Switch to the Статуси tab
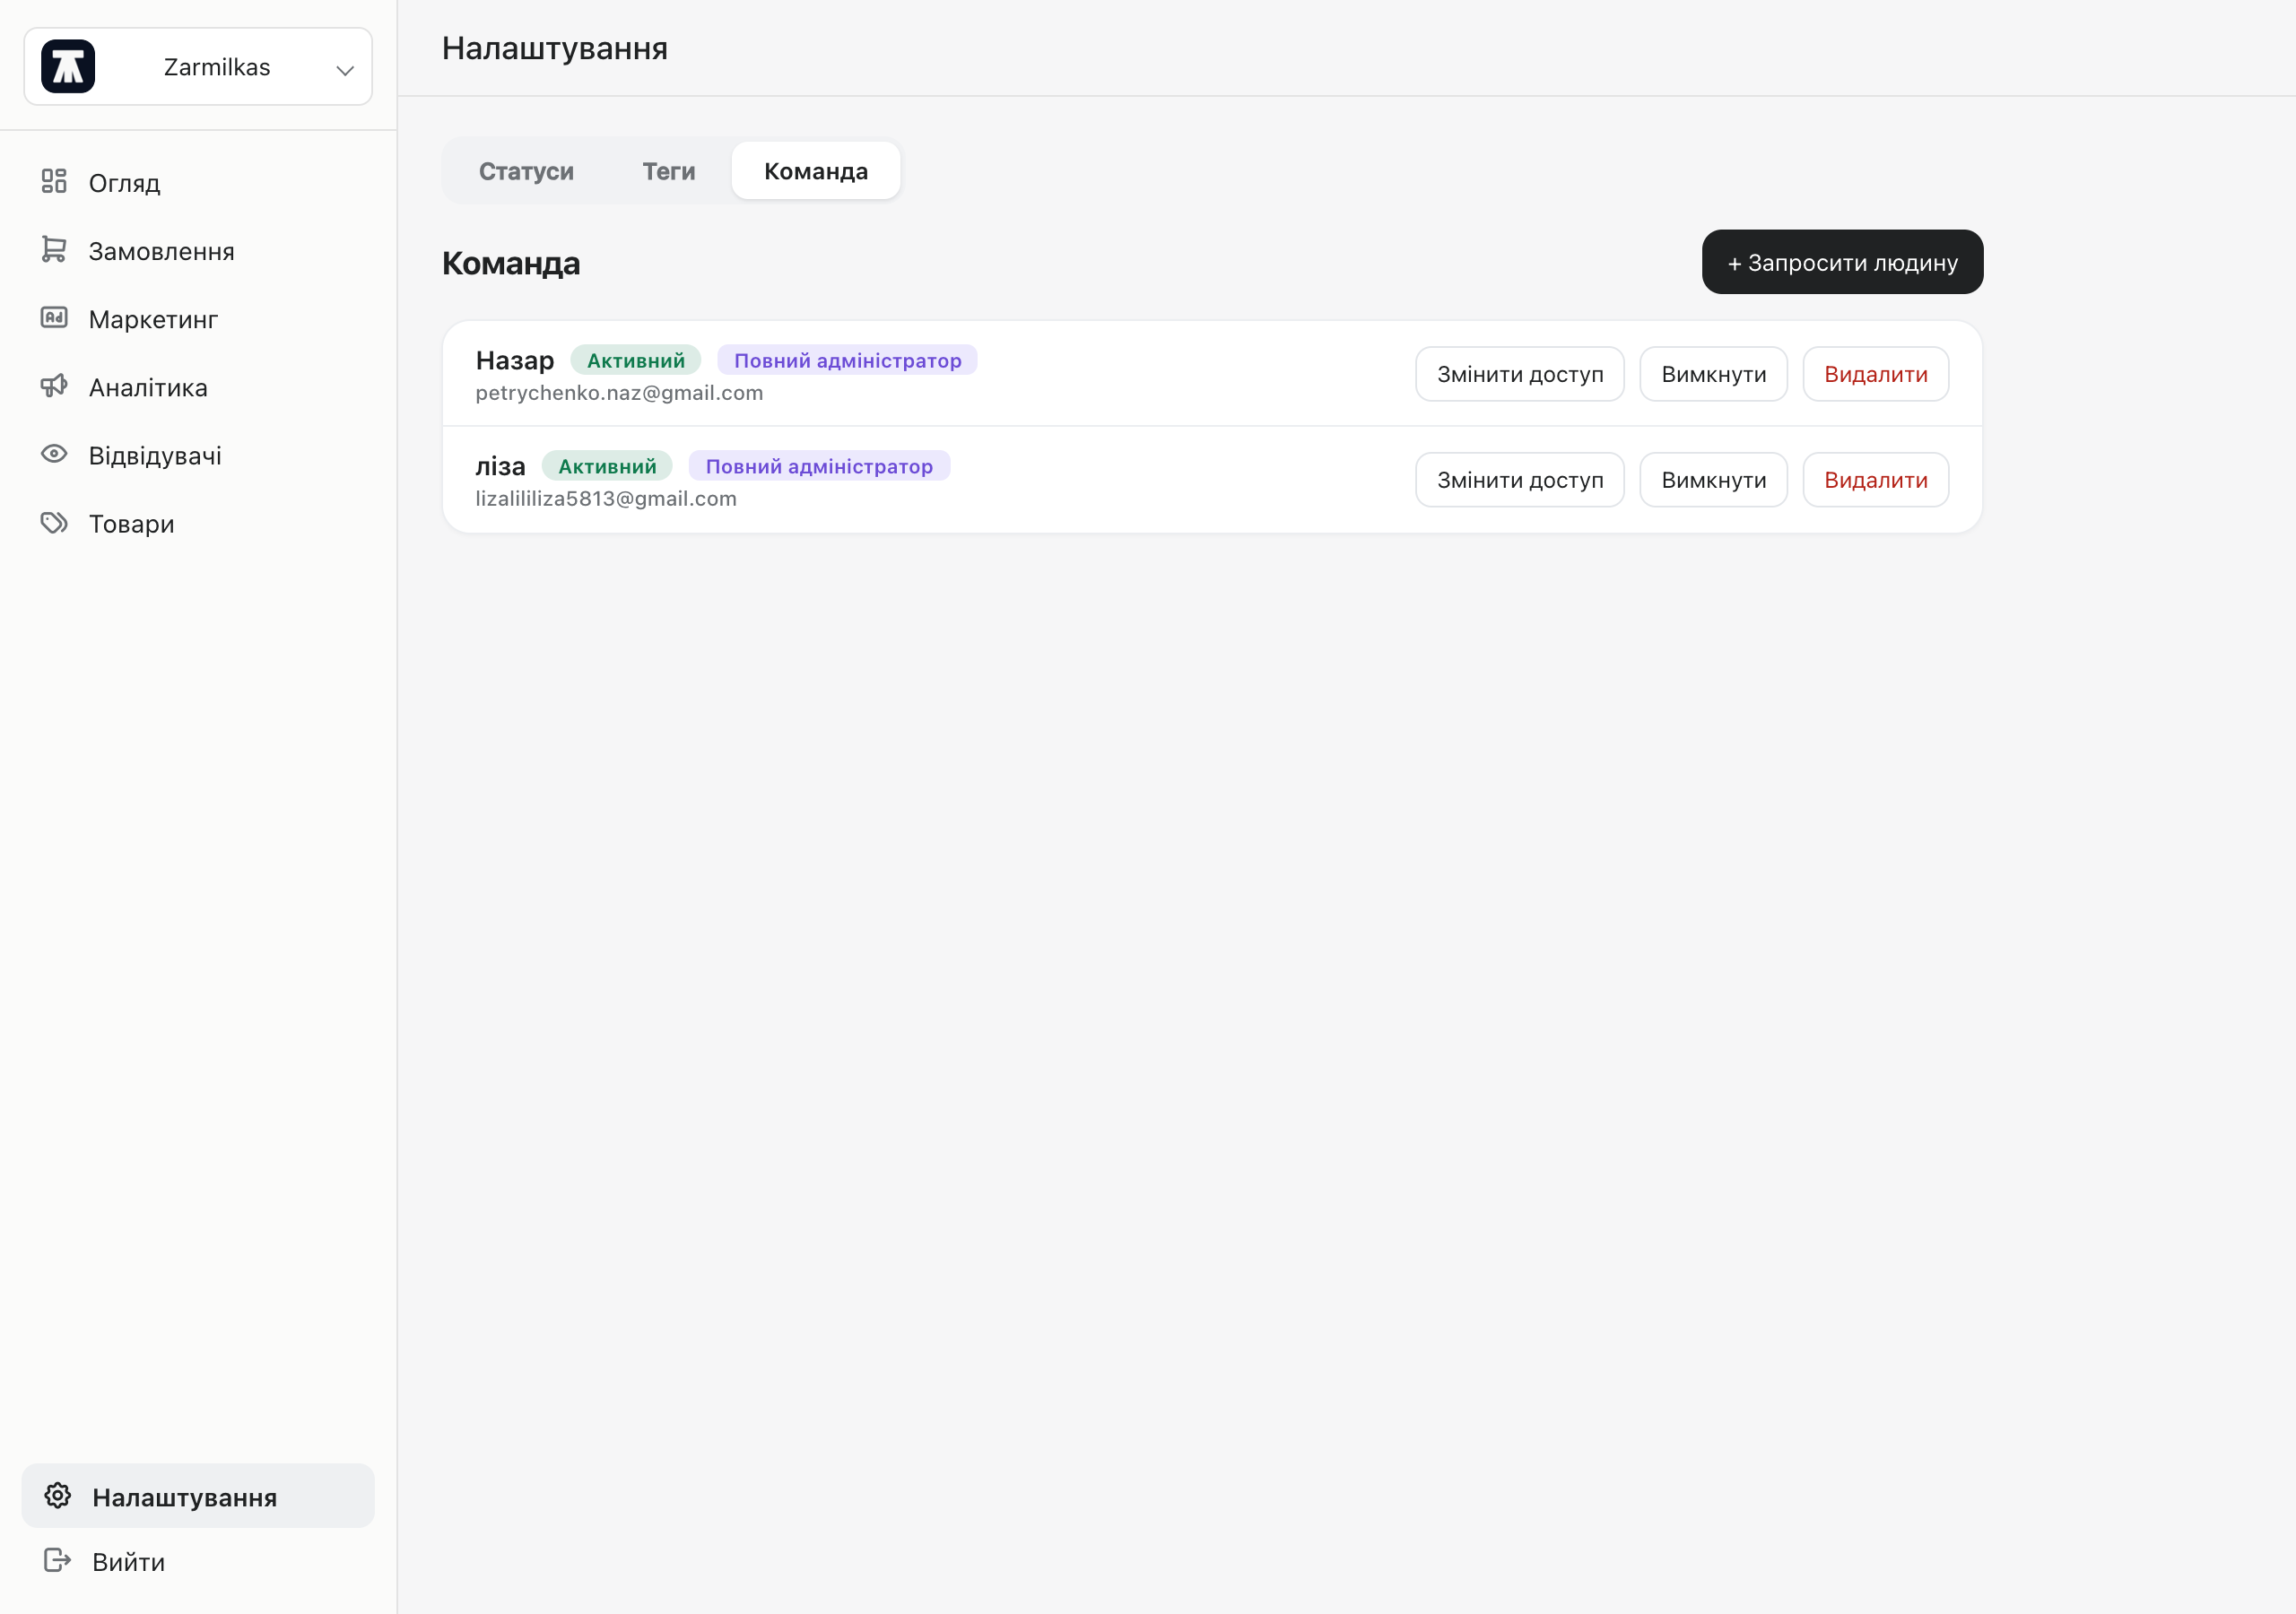This screenshot has width=2296, height=1614. coord(526,171)
